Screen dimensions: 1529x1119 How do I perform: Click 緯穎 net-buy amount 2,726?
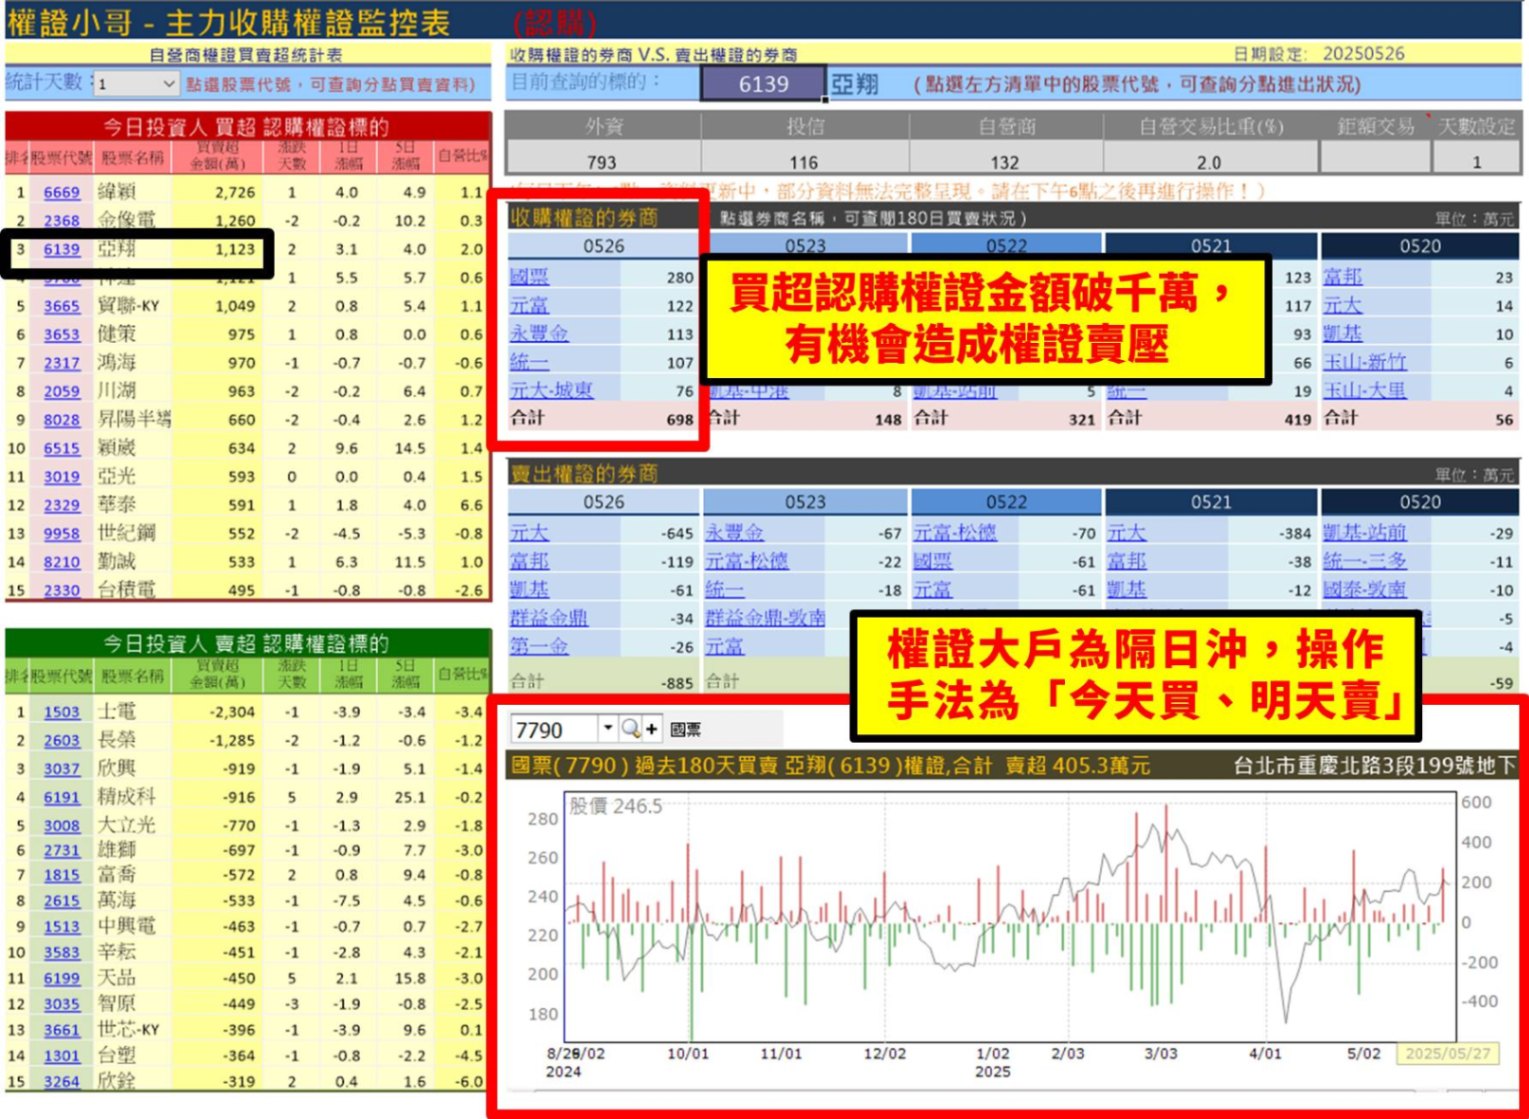[236, 192]
